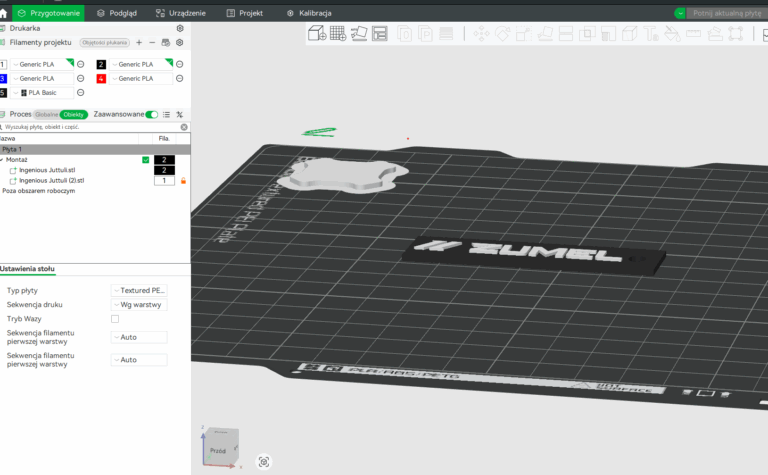
Task: Remove last filament with minus icon
Action: point(152,43)
